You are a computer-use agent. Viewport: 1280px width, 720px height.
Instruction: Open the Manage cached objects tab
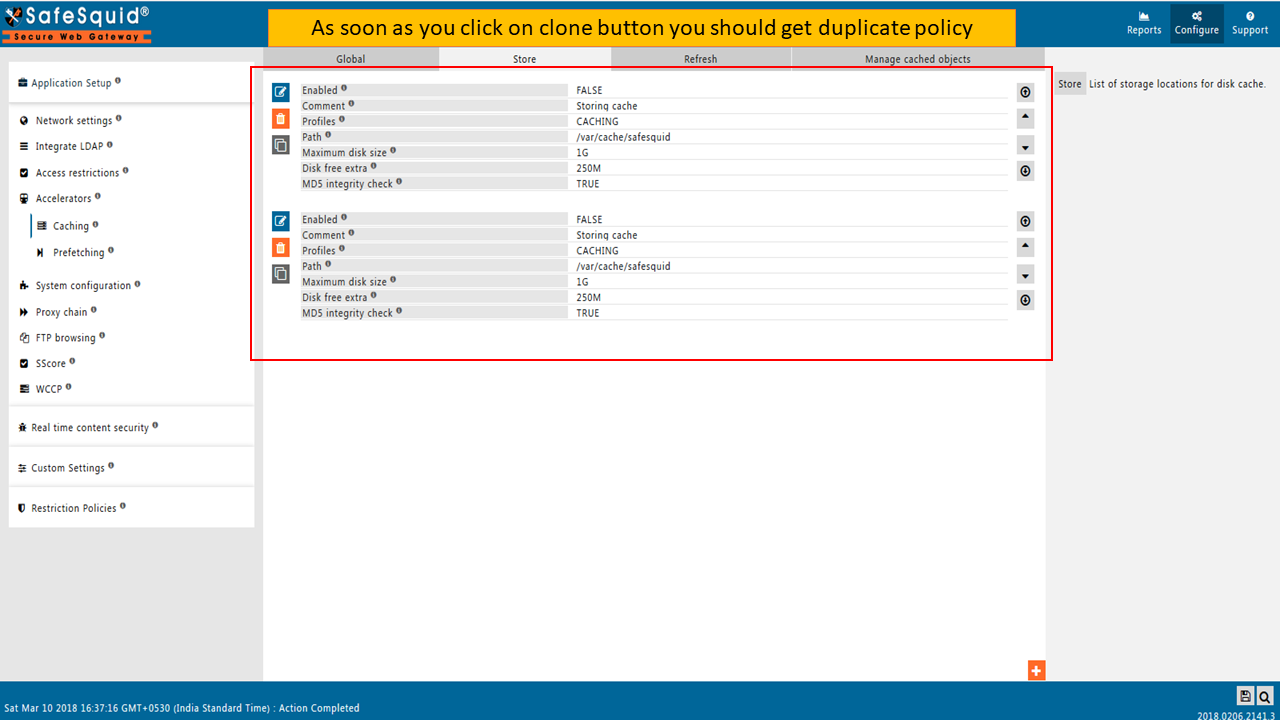[x=918, y=59]
